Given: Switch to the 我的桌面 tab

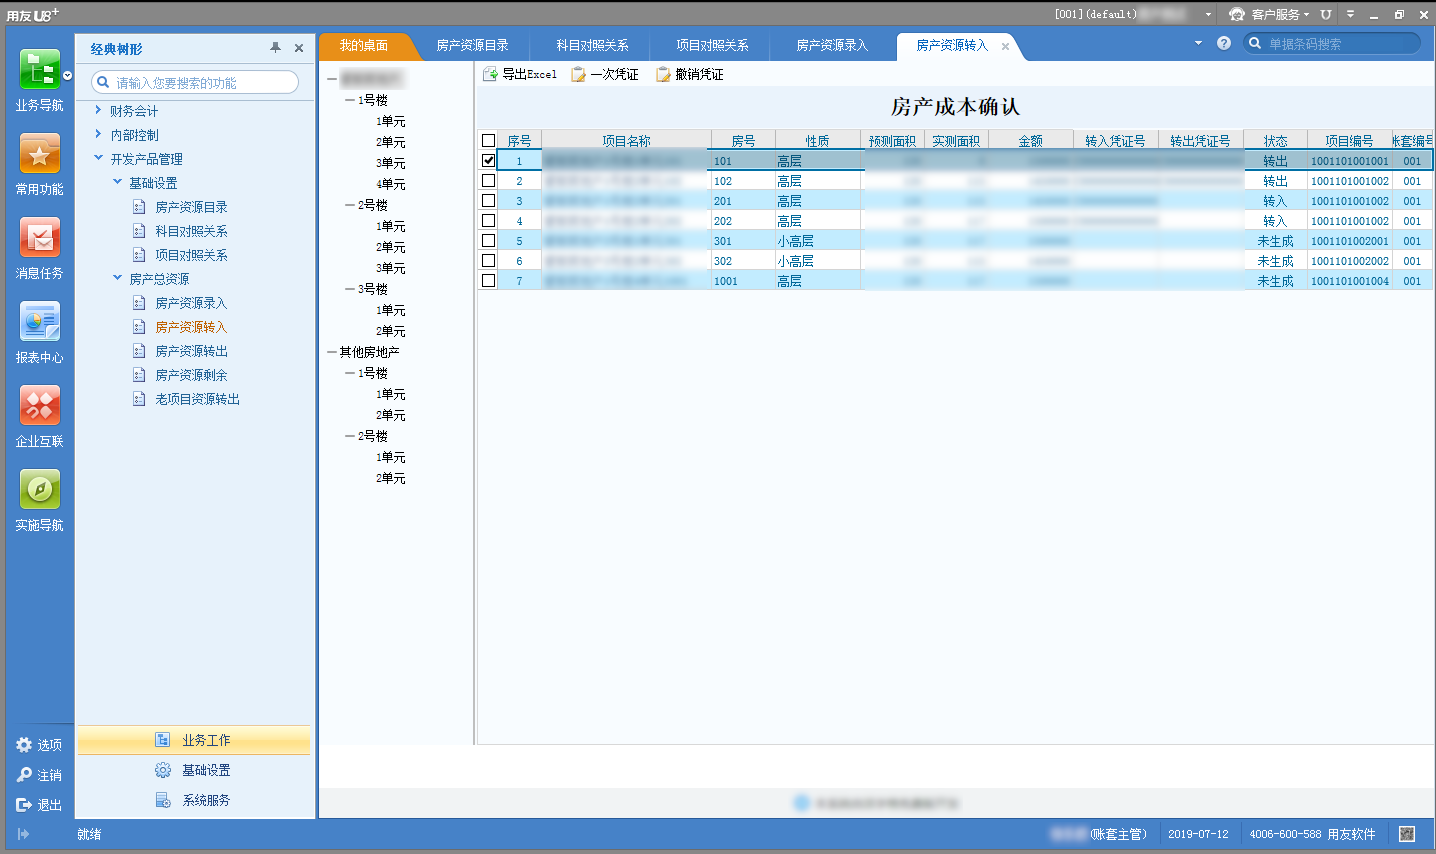Looking at the screenshot, I should [x=364, y=46].
